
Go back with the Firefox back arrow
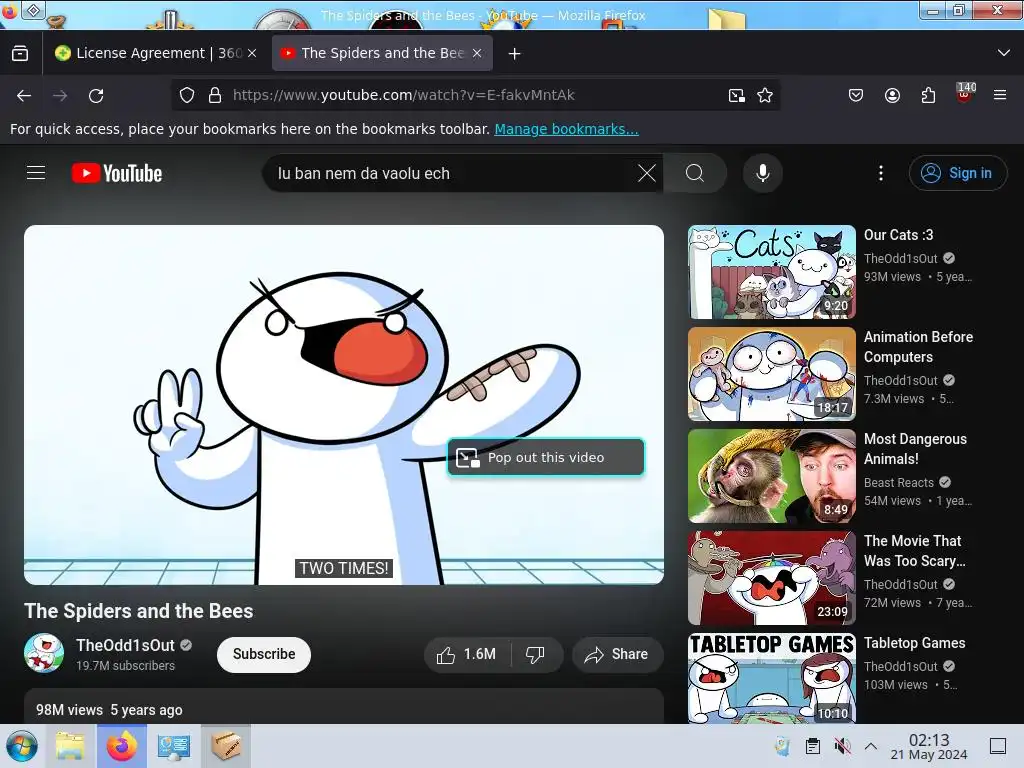tap(24, 96)
